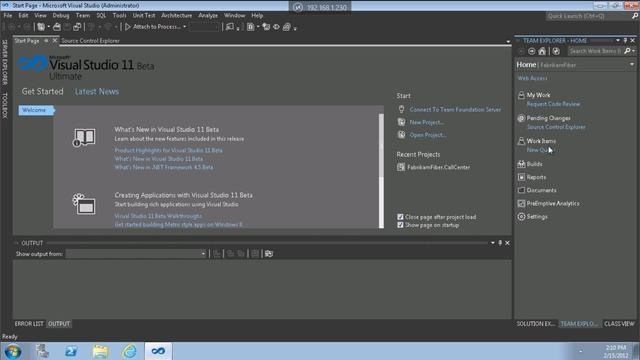Click the Documents icon

point(521,190)
